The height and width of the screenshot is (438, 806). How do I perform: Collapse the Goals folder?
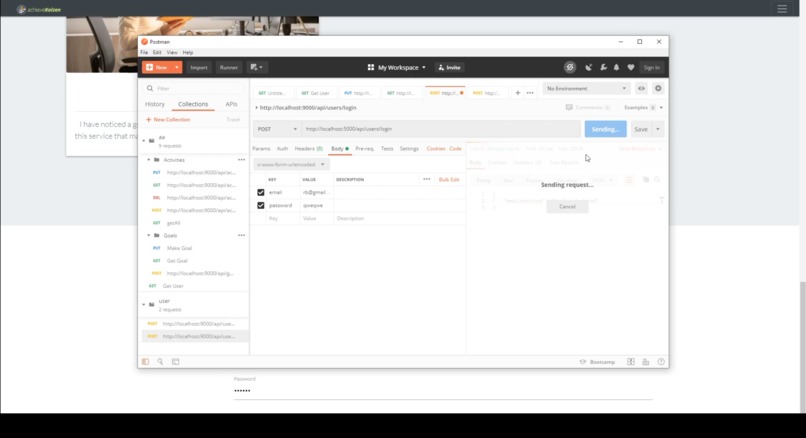[x=149, y=235]
